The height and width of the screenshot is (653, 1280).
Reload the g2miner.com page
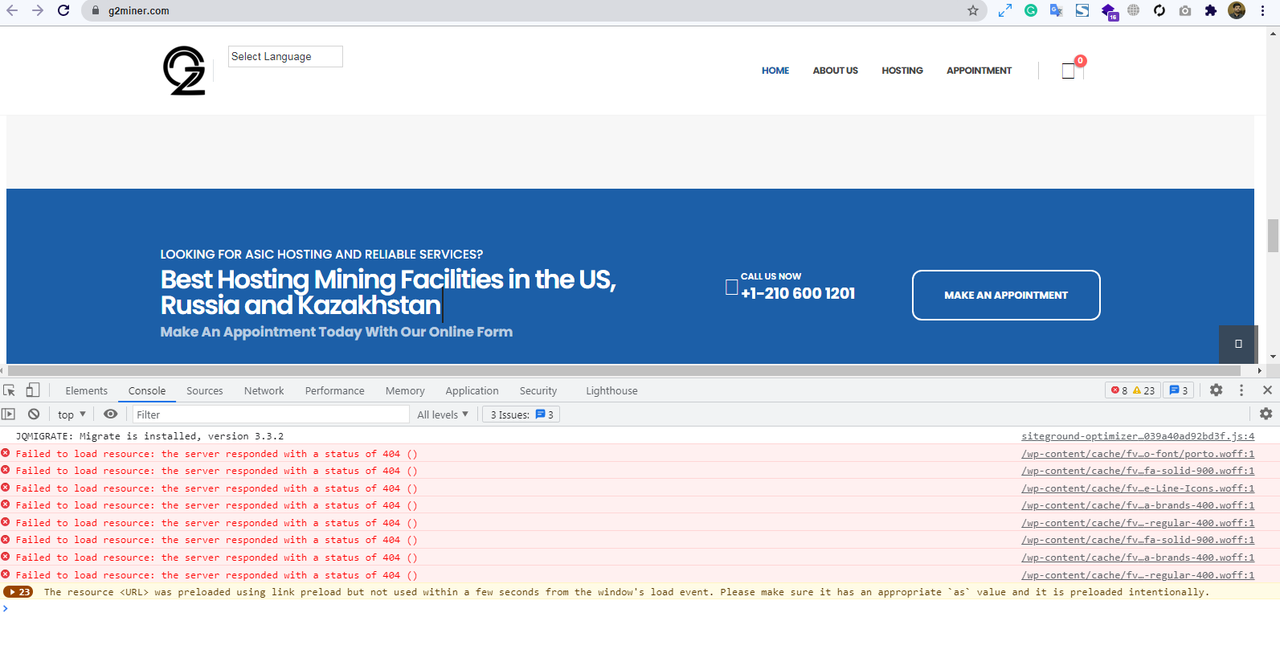pos(63,10)
